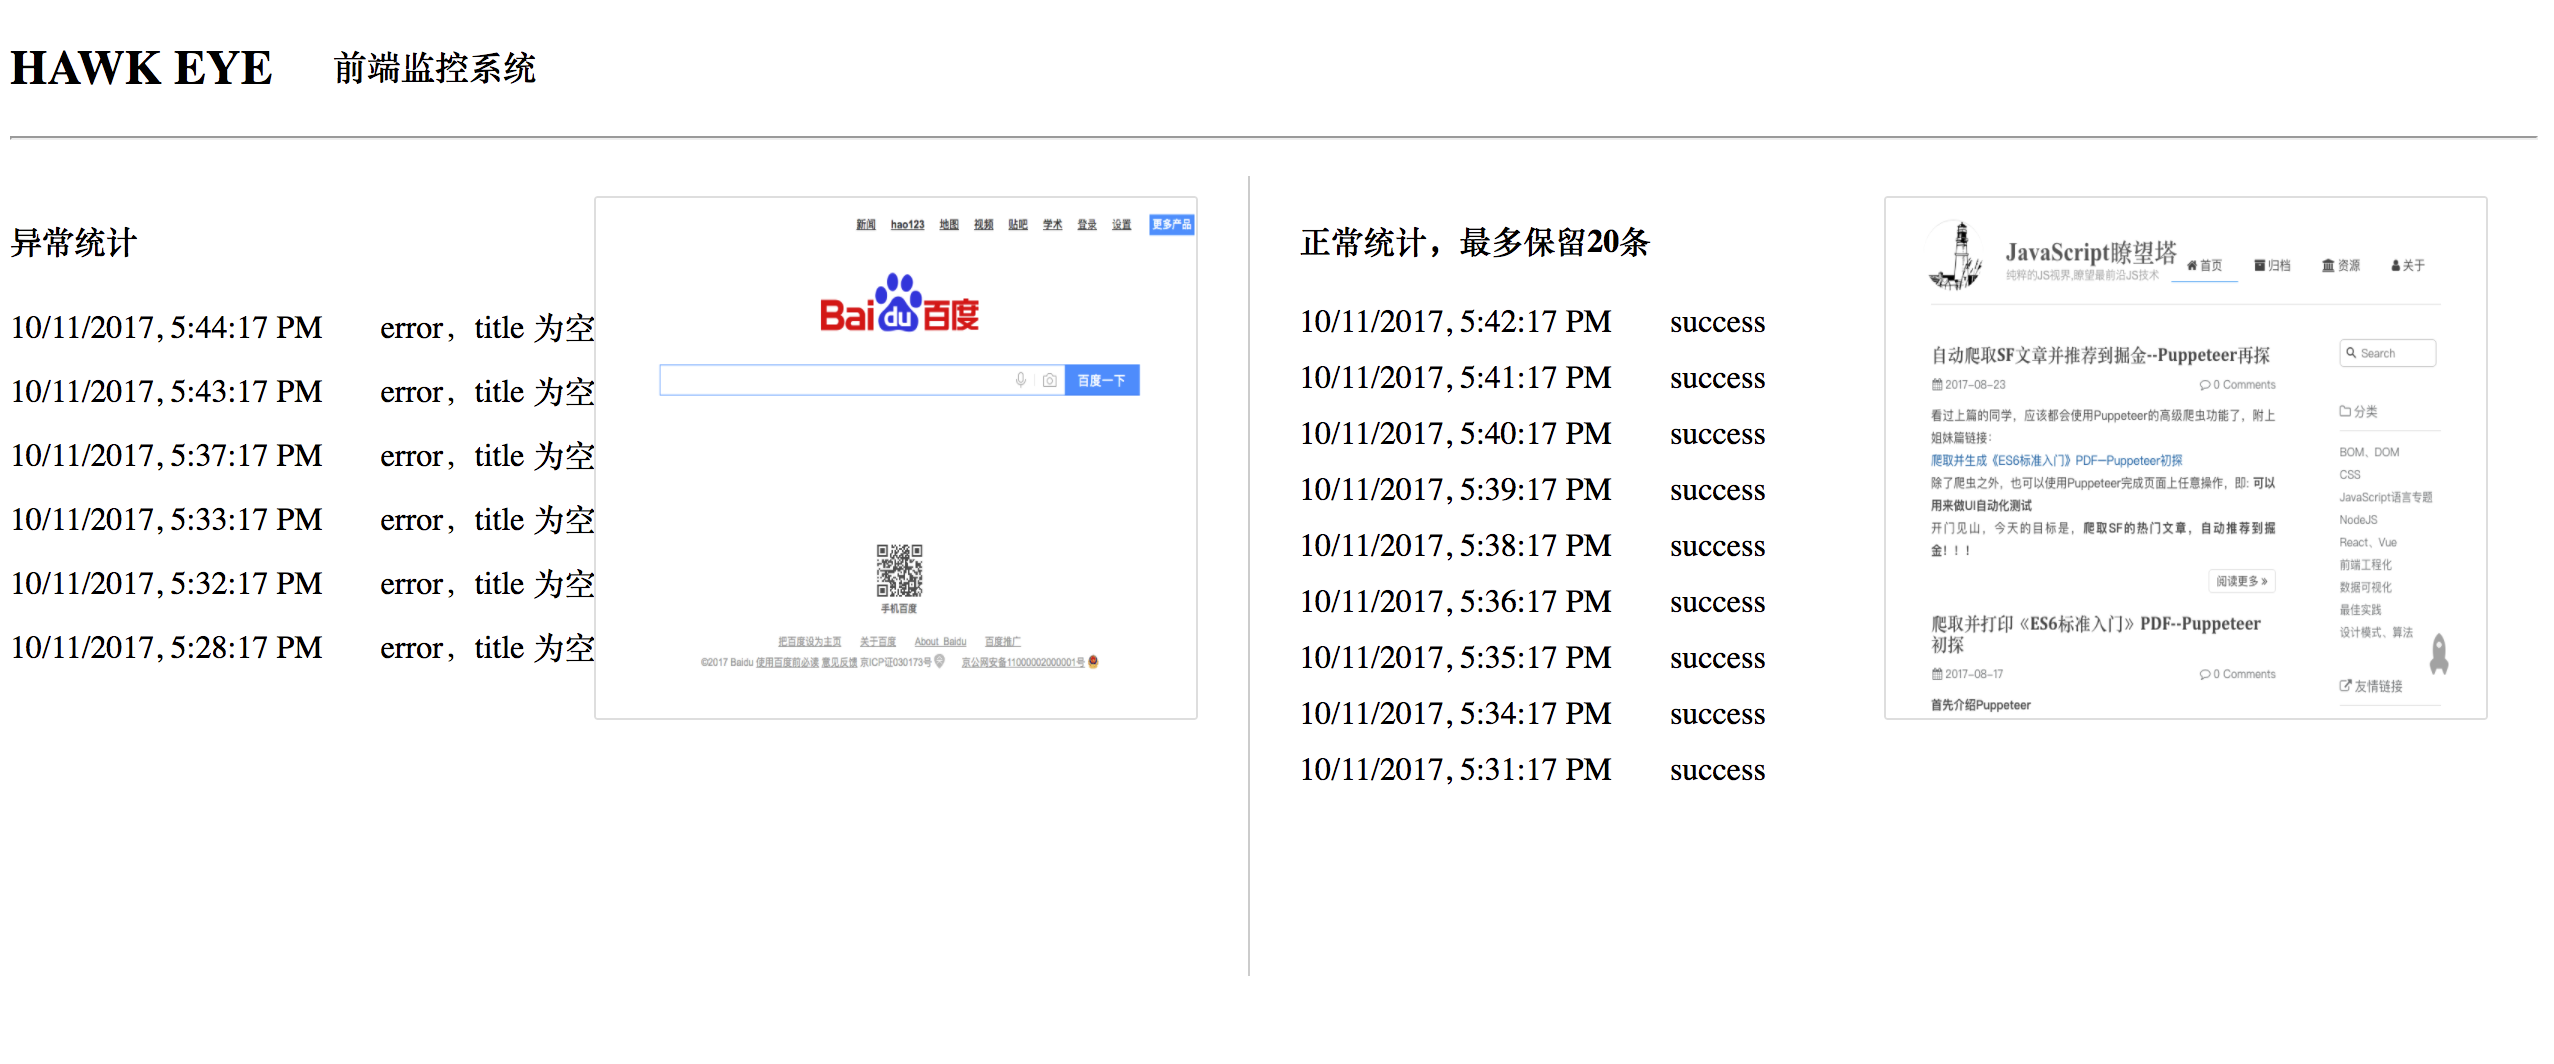Image resolution: width=2554 pixels, height=1064 pixels.
Task: Select success entry at 5:40:17 PM
Action: [1533, 434]
